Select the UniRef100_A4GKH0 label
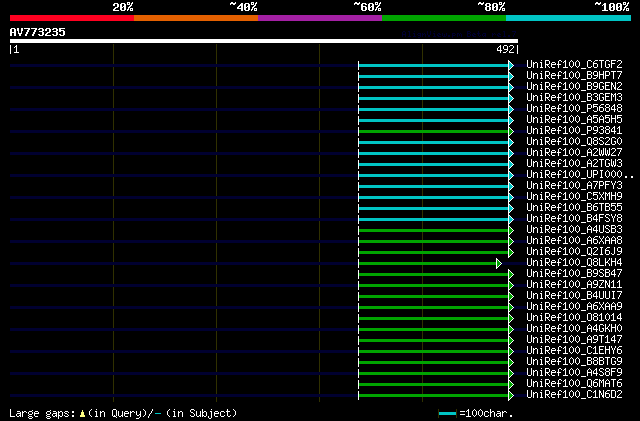The height and width of the screenshot is (421, 640). click(574, 329)
